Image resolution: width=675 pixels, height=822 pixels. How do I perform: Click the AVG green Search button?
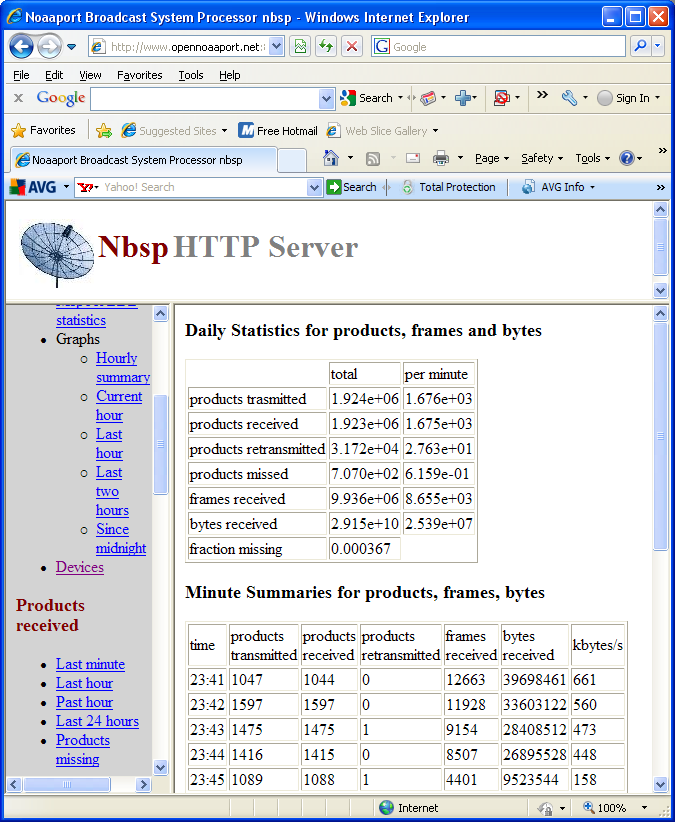pyautogui.click(x=351, y=187)
